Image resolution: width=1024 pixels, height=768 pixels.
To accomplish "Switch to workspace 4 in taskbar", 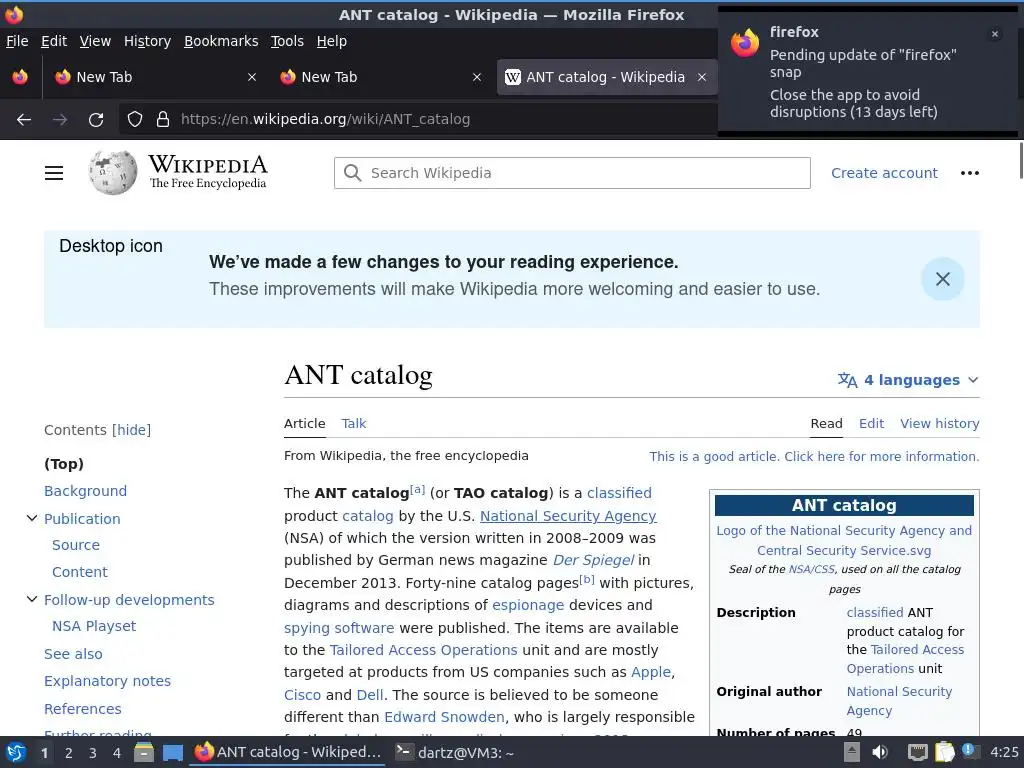I will point(117,753).
